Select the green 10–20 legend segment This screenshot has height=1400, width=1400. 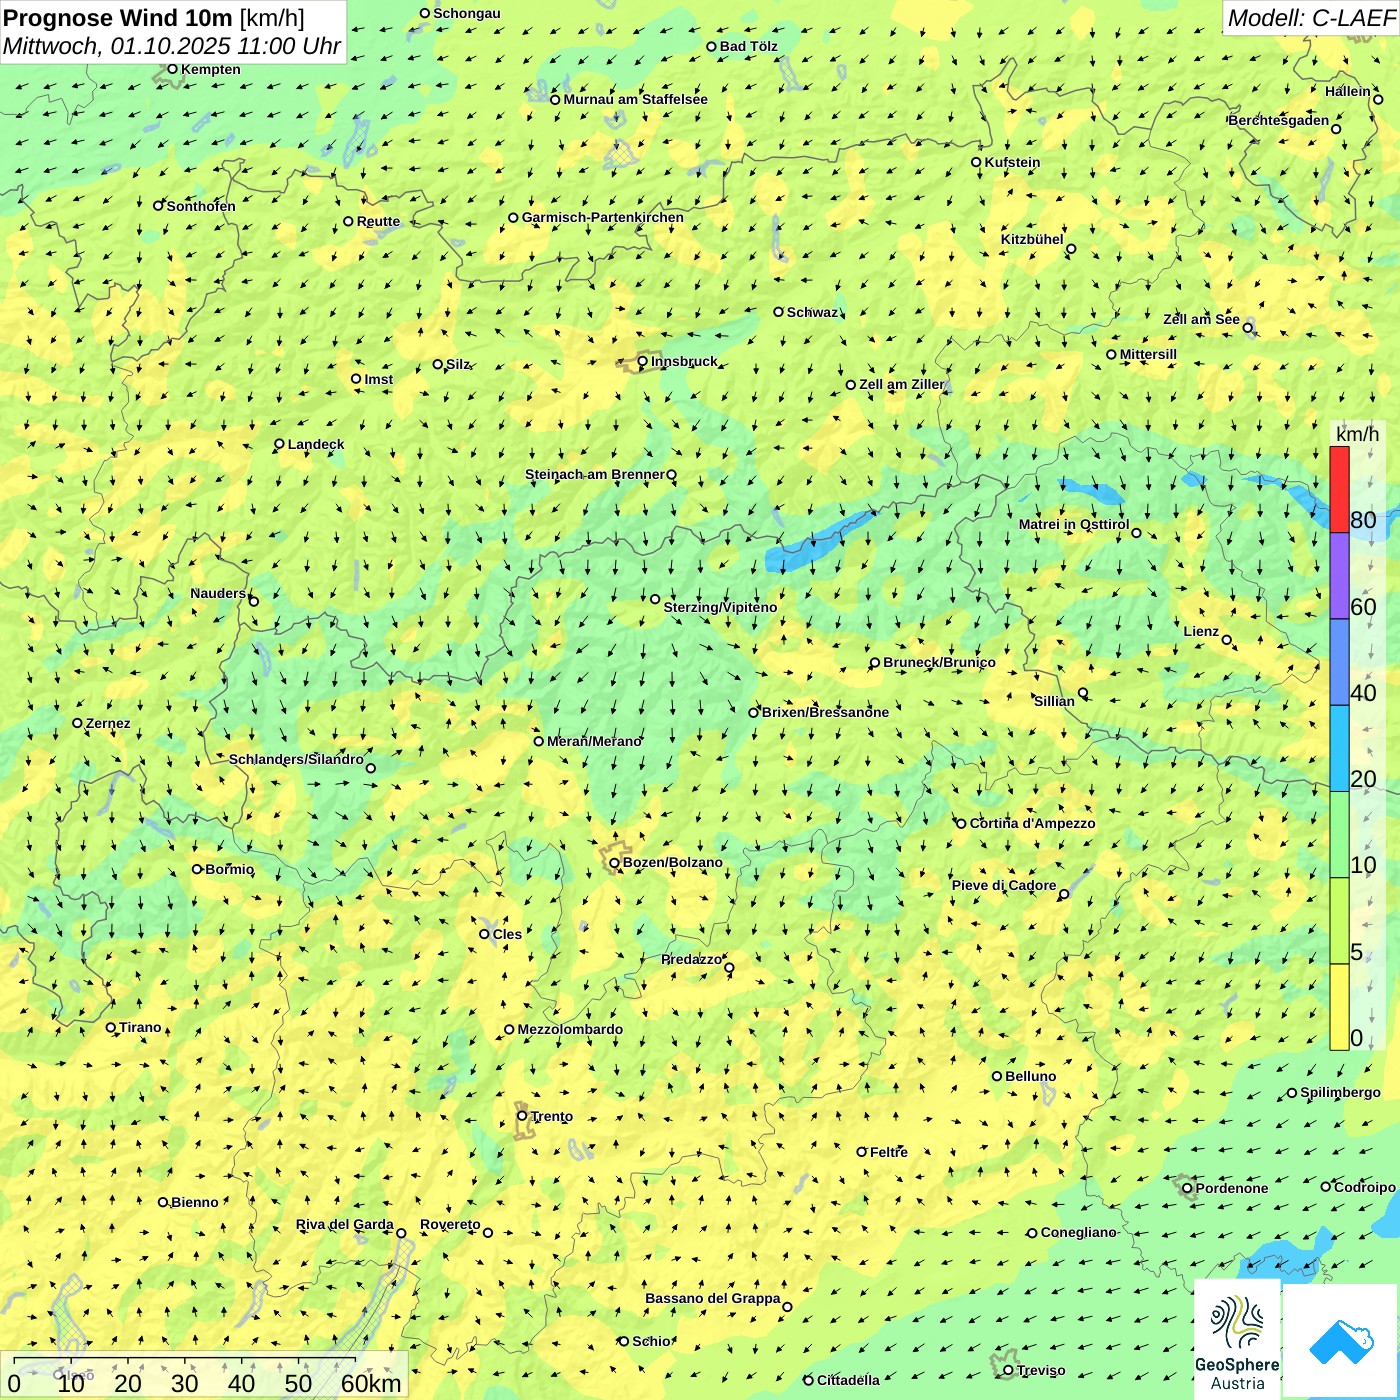1339,835
